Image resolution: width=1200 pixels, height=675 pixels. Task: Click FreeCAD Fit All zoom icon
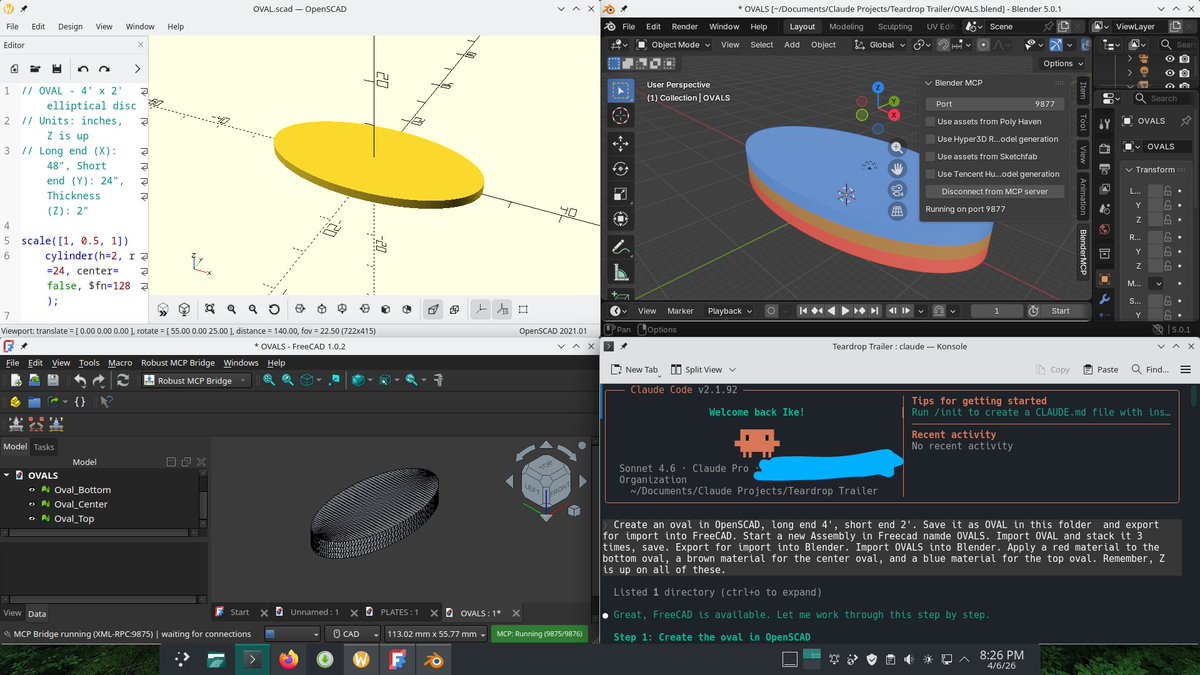coord(269,380)
